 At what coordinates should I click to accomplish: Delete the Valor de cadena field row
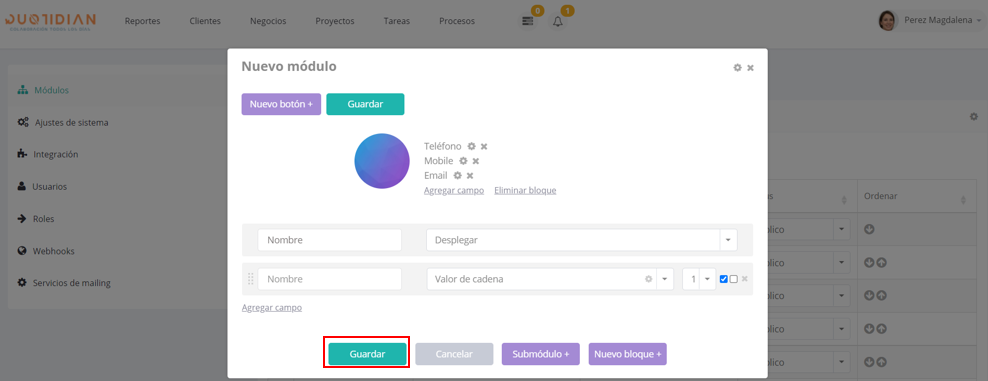point(744,279)
